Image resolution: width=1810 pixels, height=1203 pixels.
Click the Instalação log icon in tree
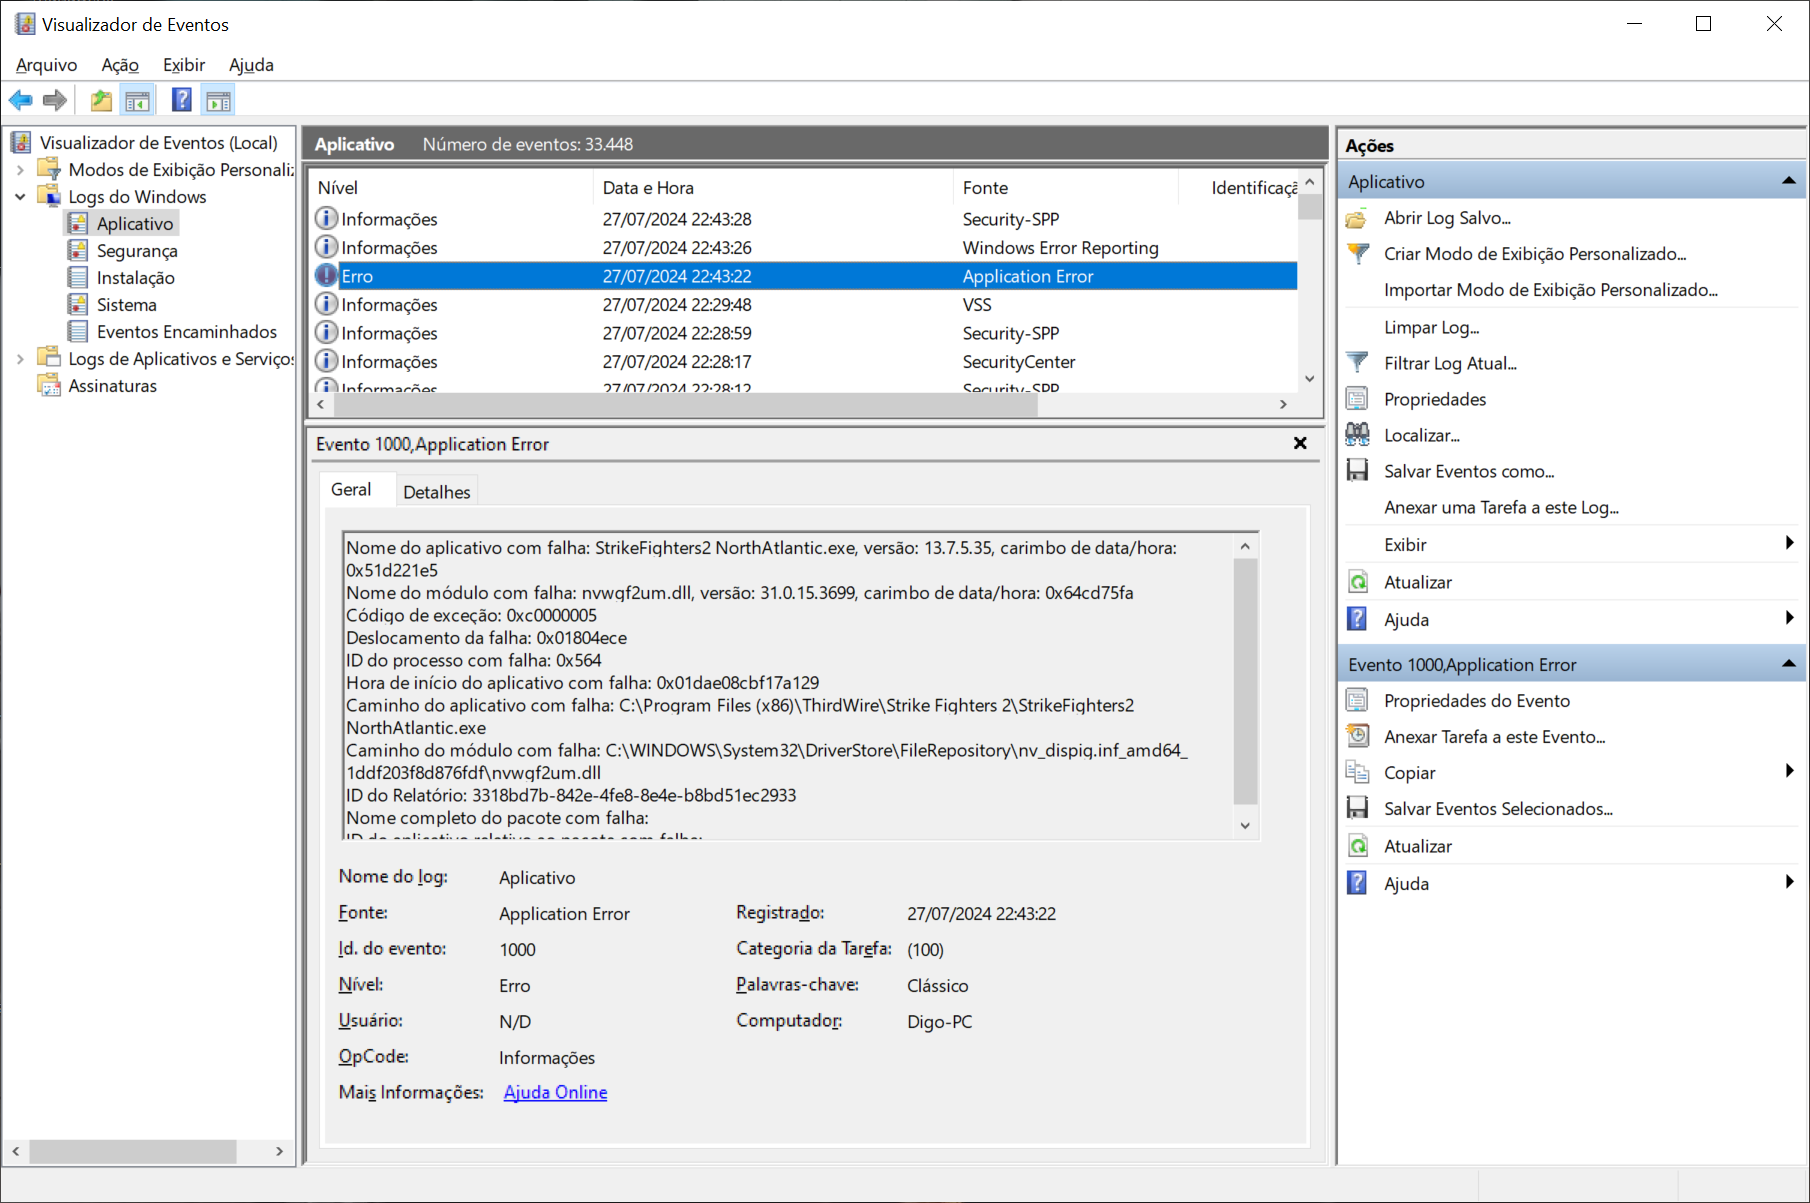78,278
